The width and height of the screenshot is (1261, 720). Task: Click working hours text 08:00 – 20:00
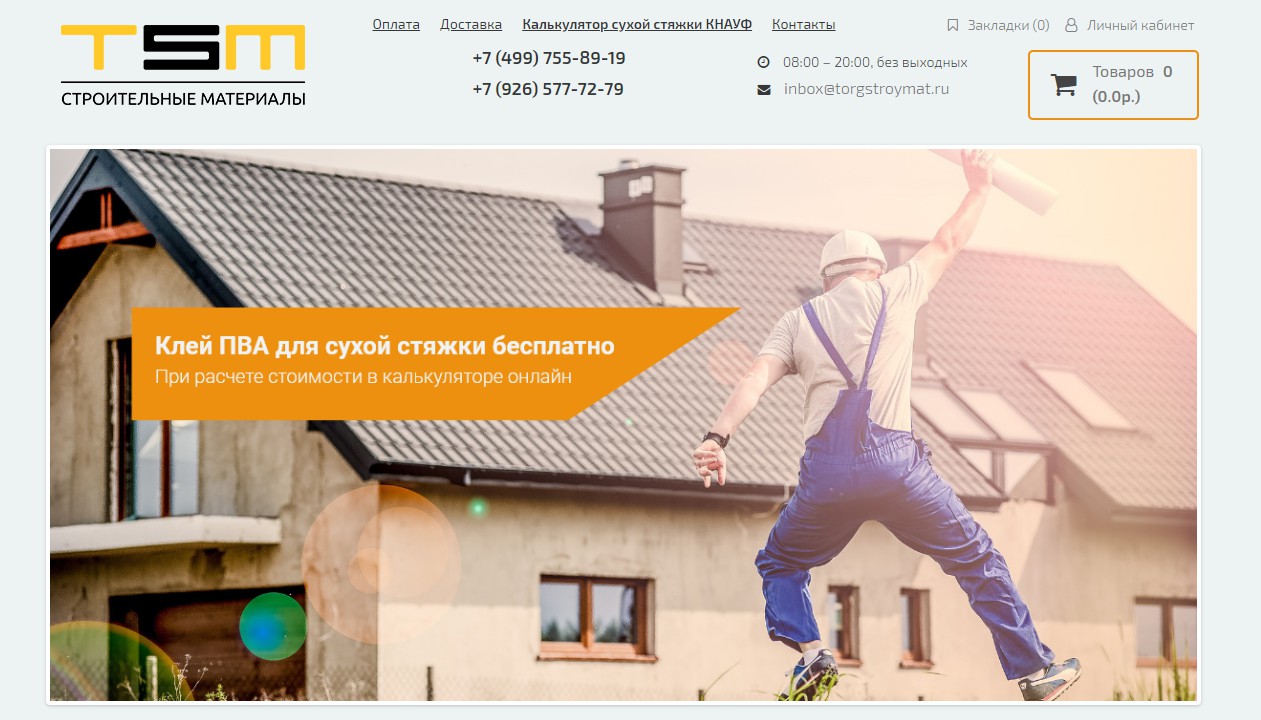coord(875,62)
